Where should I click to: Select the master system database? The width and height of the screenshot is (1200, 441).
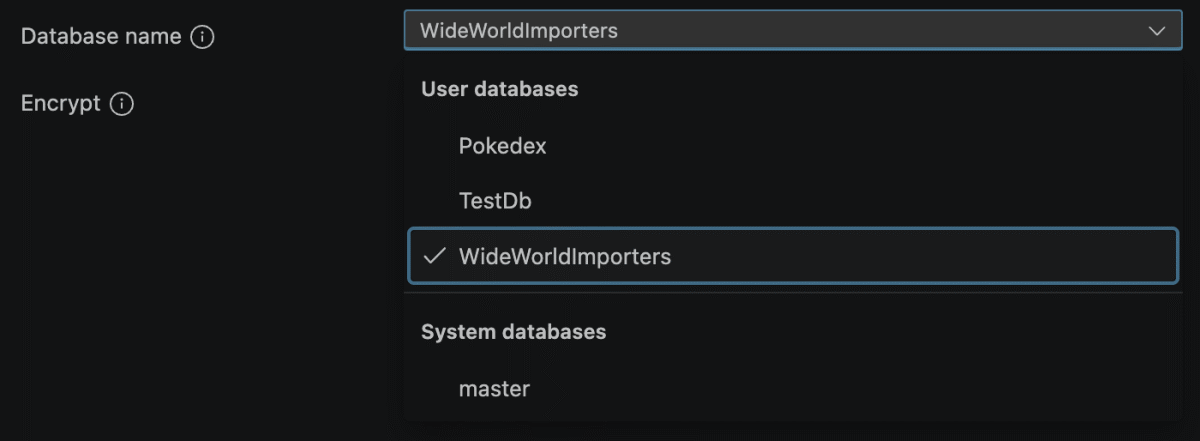792,388
